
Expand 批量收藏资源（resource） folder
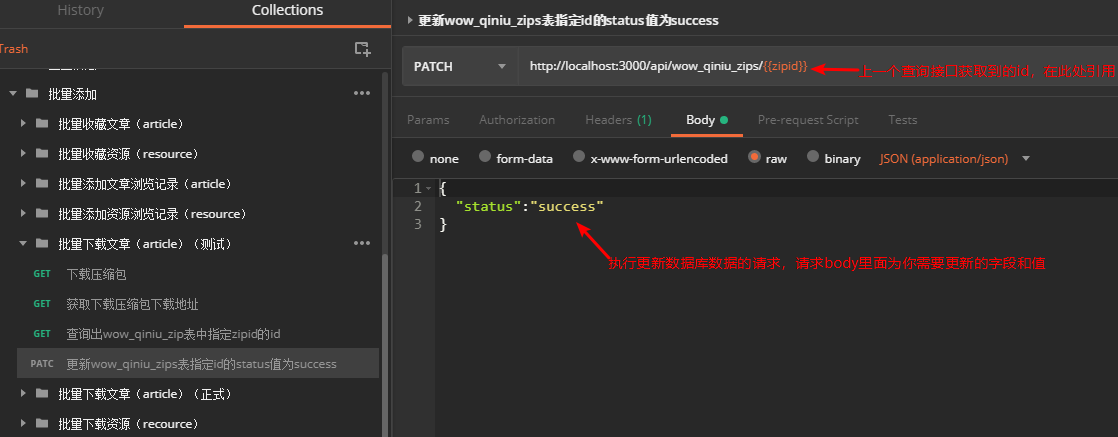tap(24, 153)
